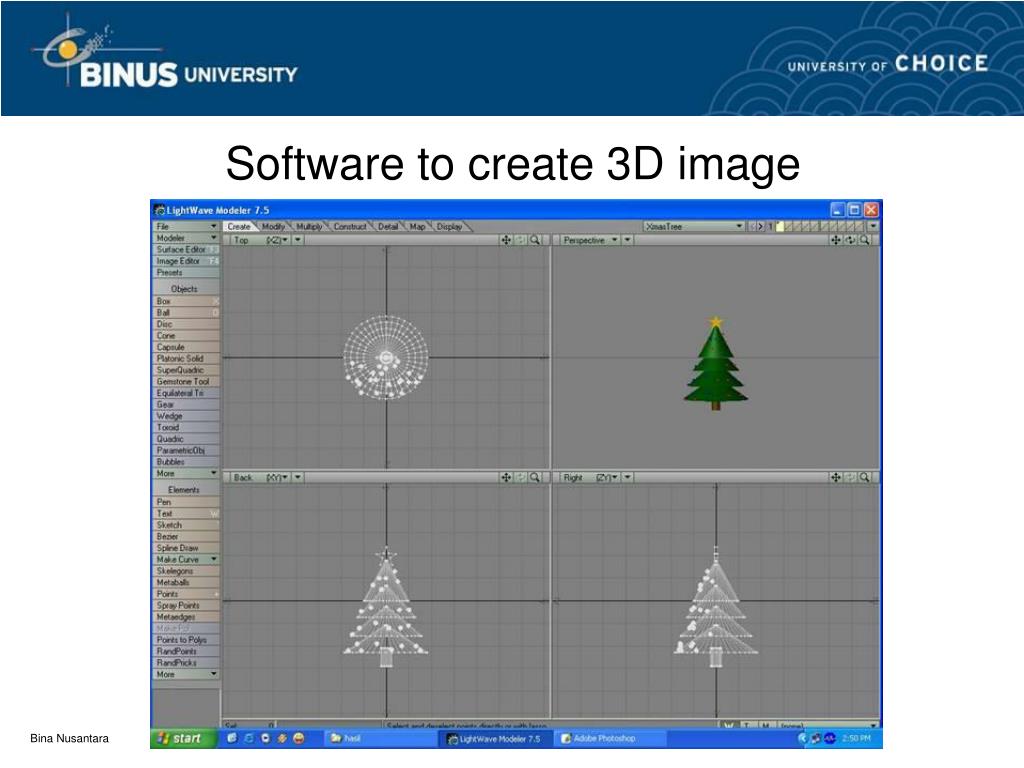Open the XmasTree object dropdown
The image size is (1024, 768).
click(x=694, y=227)
